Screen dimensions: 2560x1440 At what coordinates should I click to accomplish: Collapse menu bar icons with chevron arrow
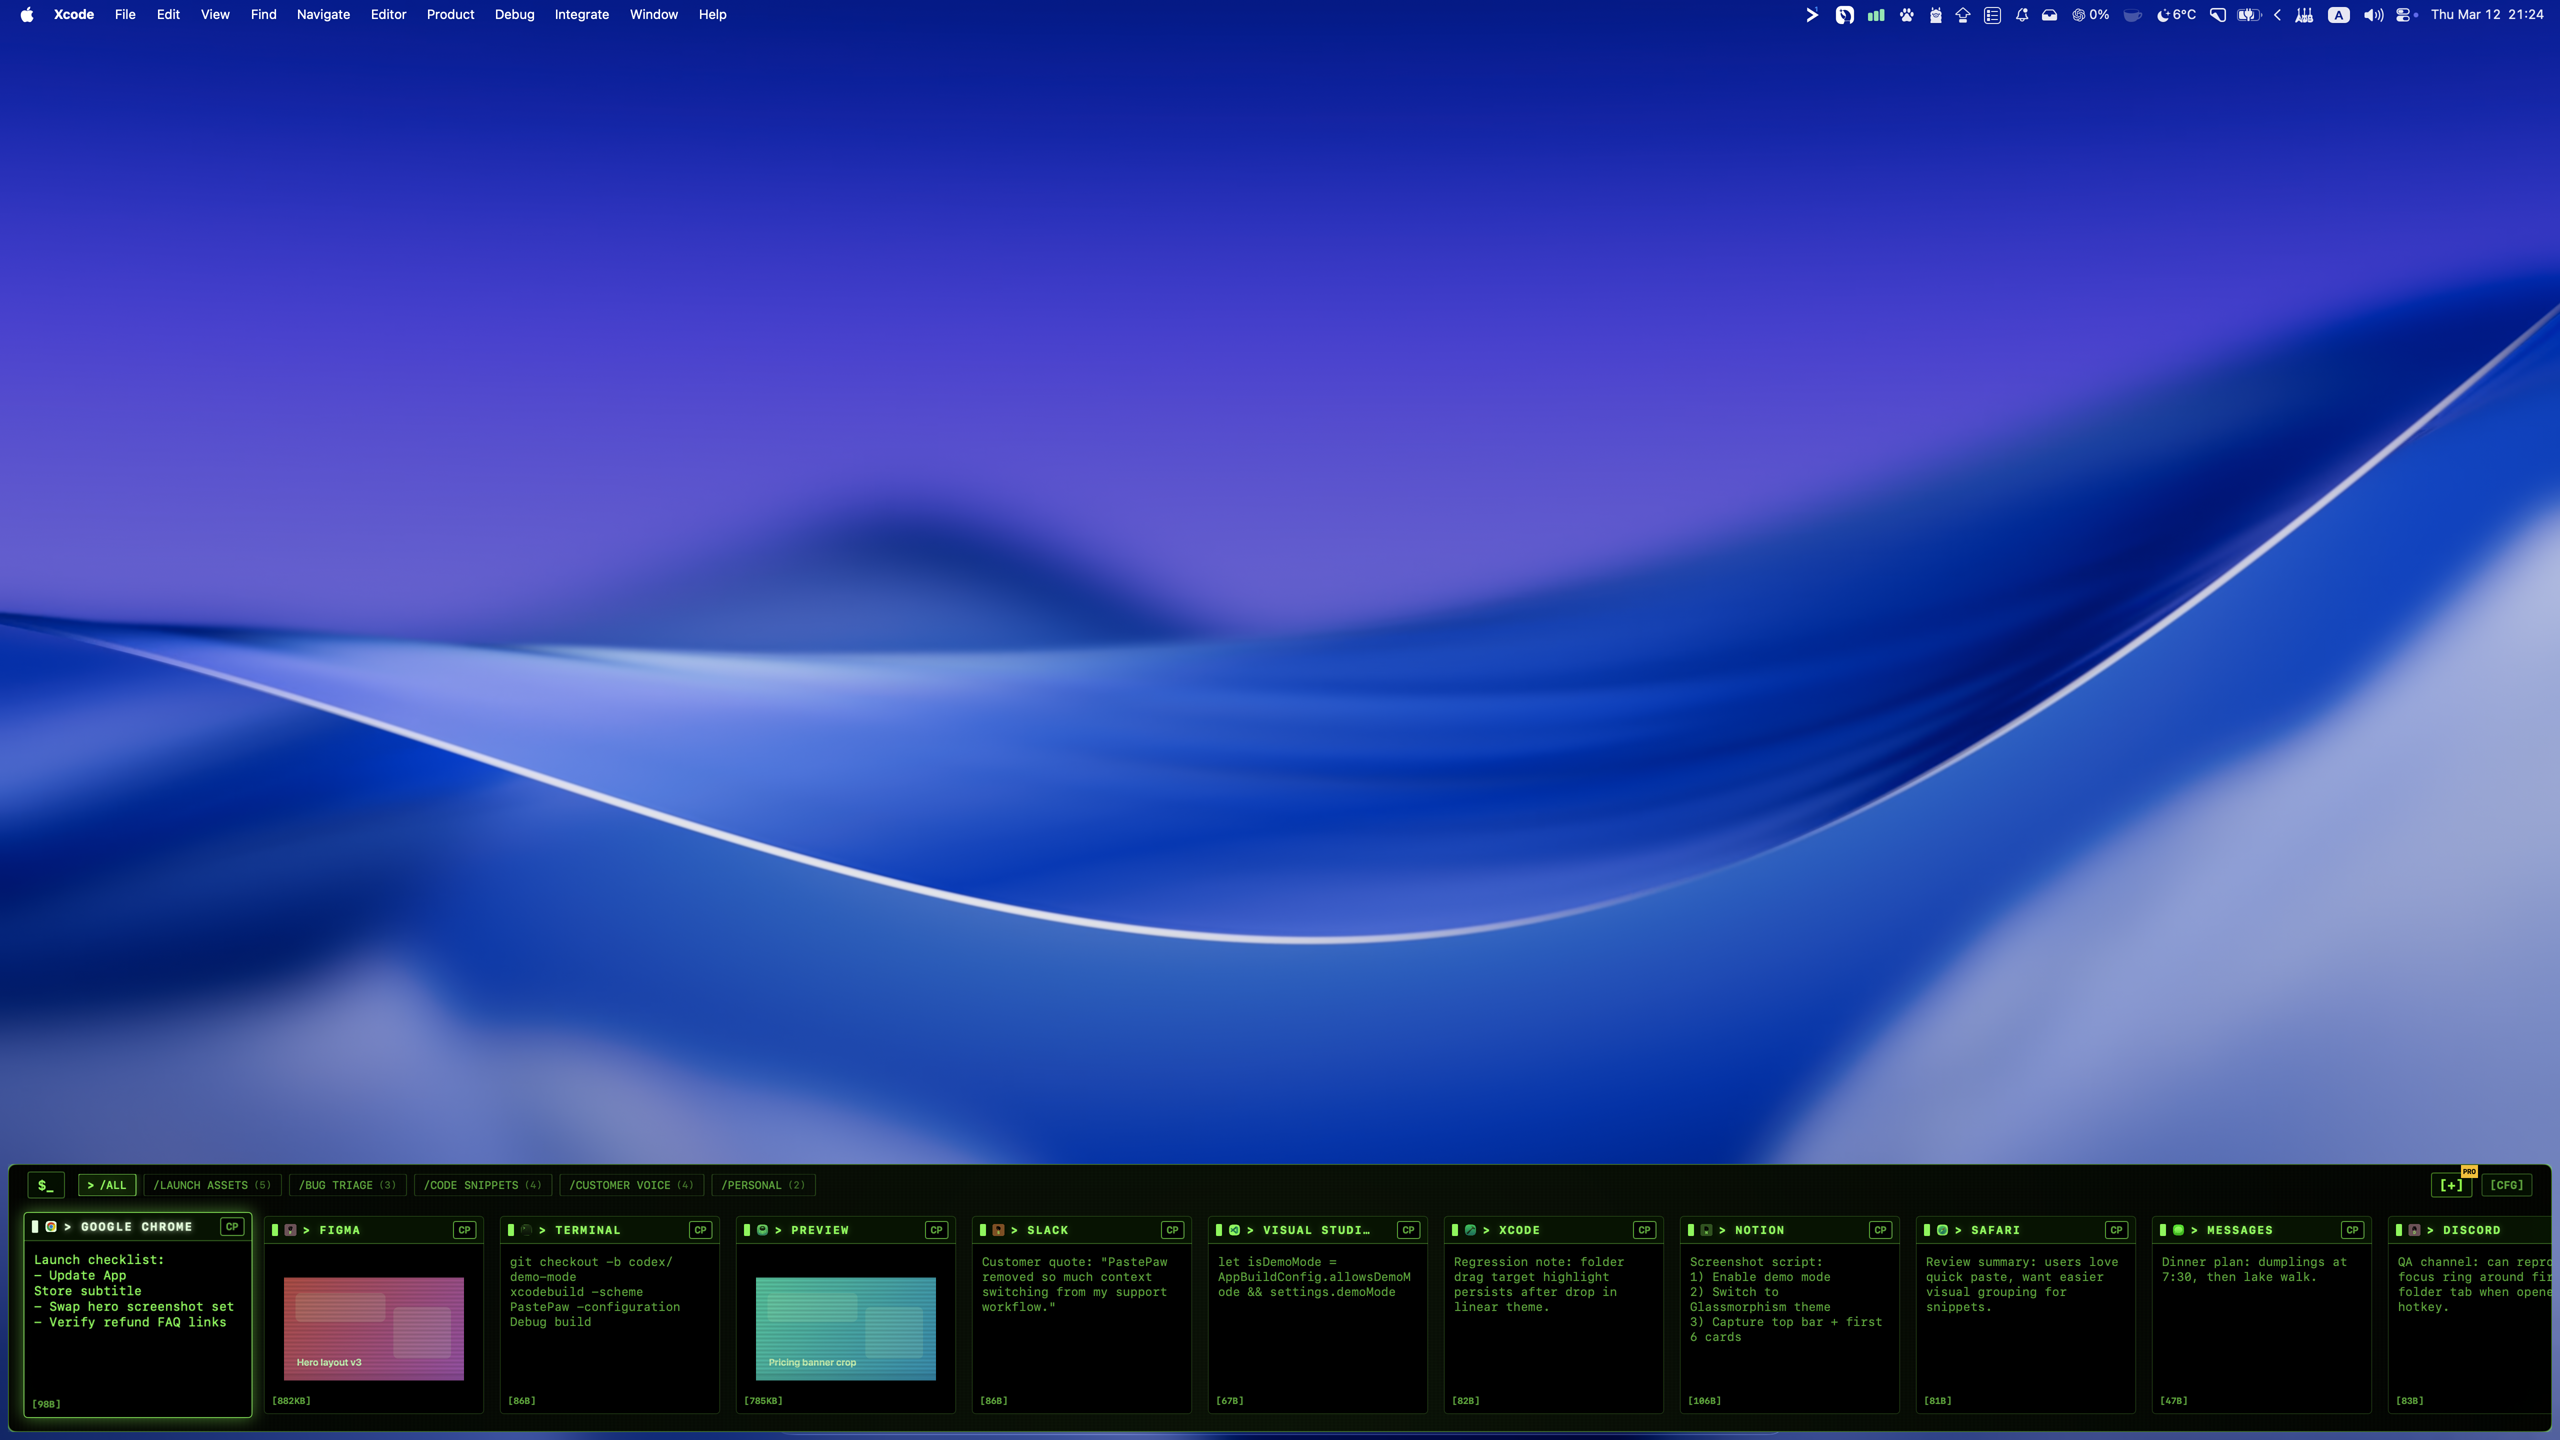(x=2277, y=15)
